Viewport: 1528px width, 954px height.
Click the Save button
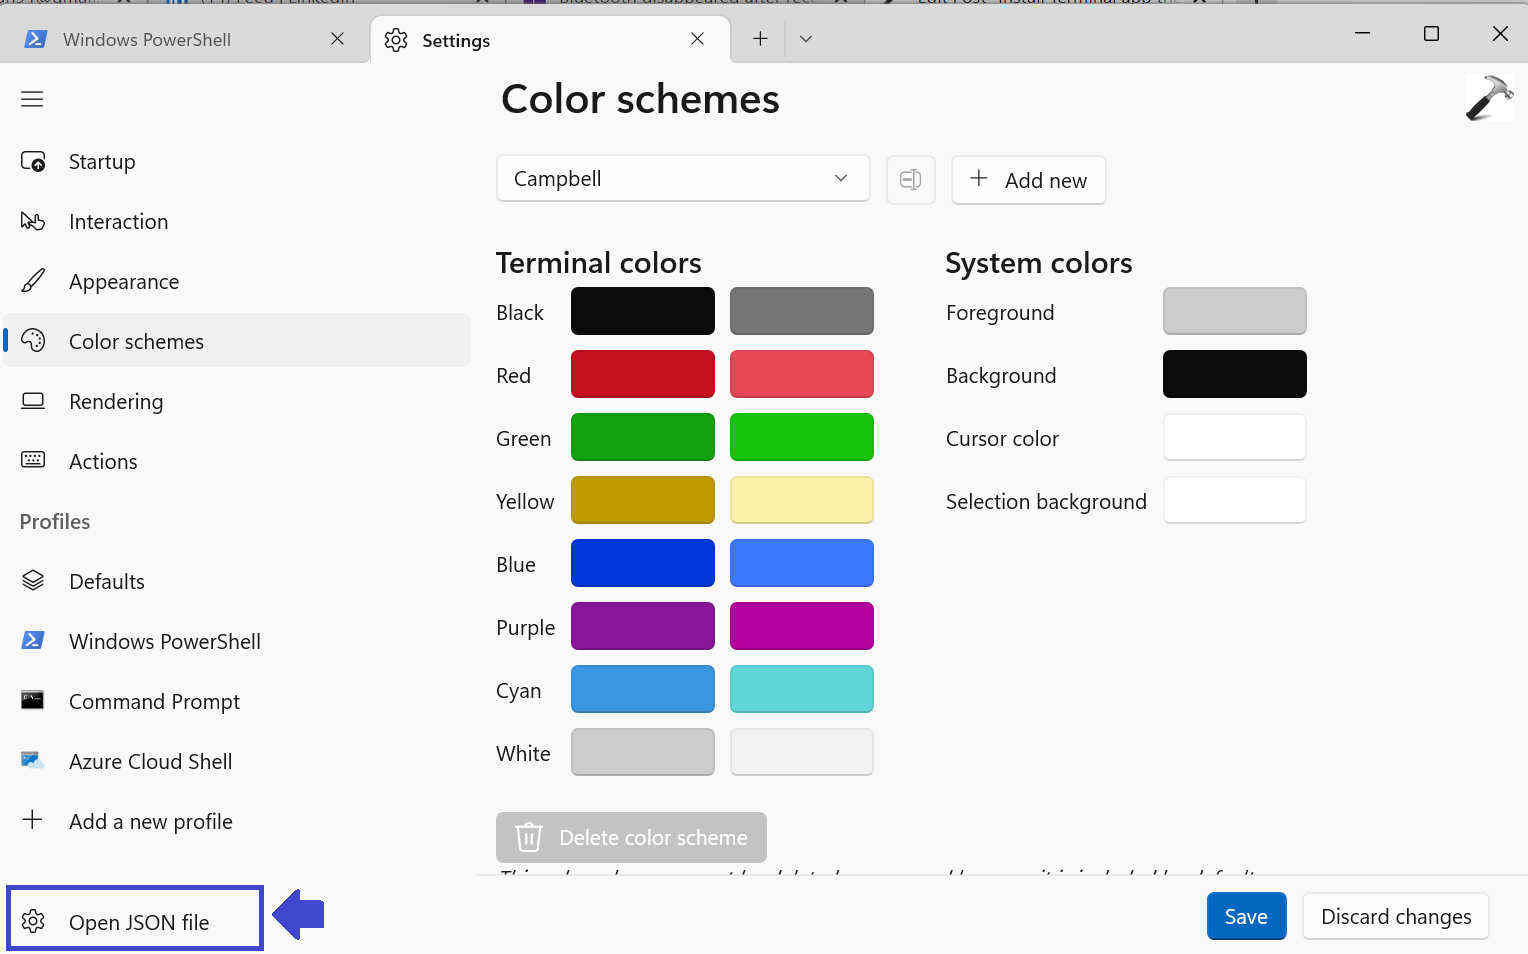[x=1245, y=917]
